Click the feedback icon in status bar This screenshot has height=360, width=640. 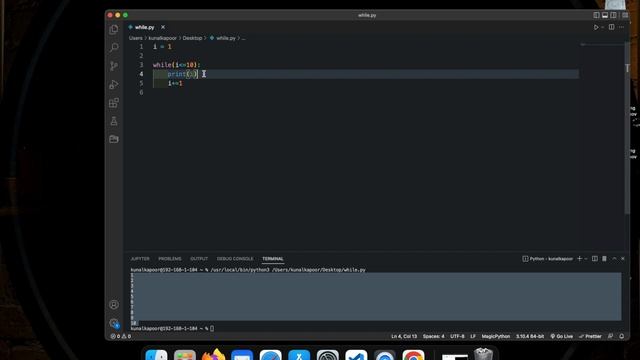tap(611, 336)
